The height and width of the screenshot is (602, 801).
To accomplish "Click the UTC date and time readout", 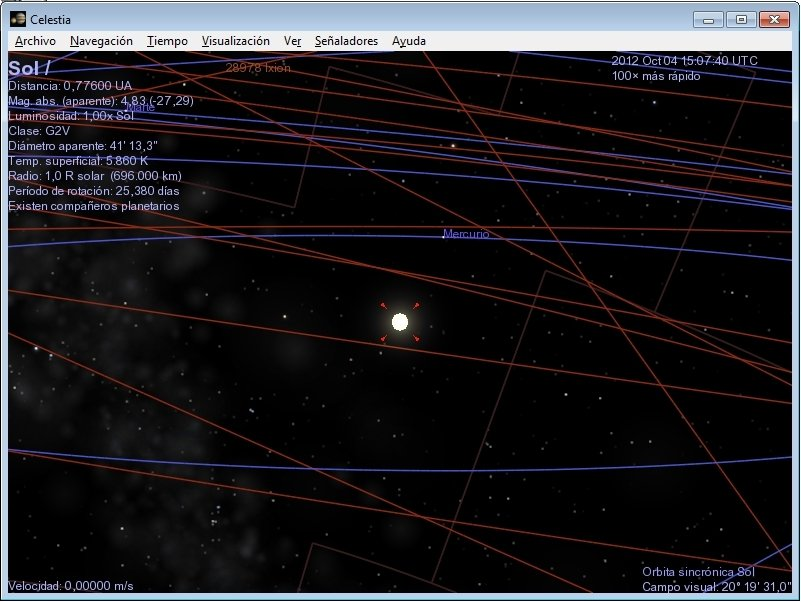I will tap(684, 61).
